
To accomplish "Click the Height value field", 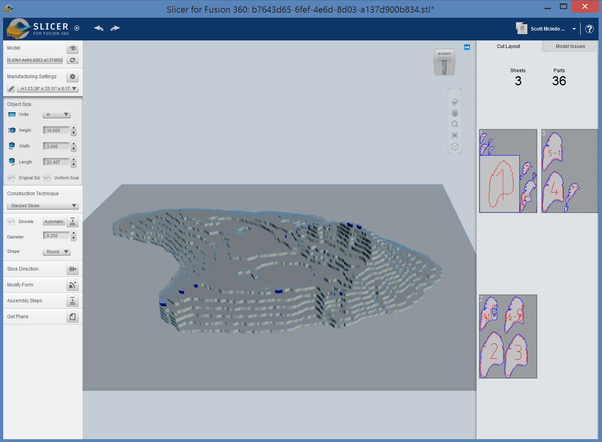I will 56,131.
